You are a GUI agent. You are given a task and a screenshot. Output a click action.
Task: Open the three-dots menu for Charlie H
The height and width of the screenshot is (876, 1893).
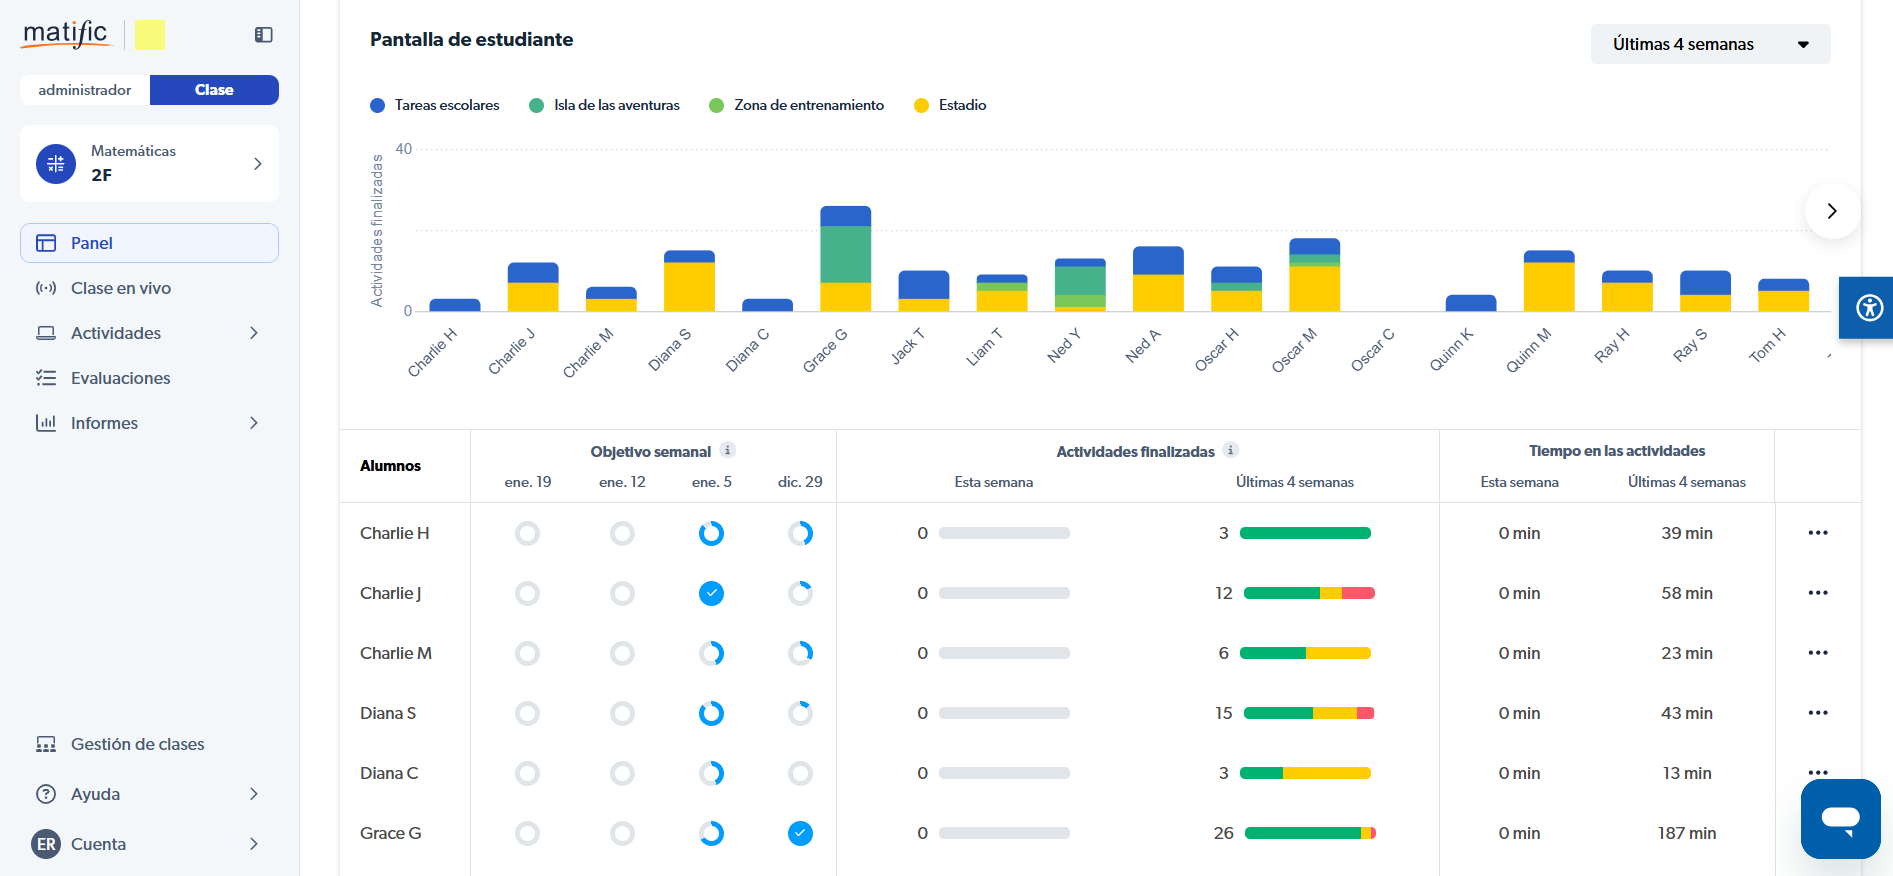pos(1817,533)
